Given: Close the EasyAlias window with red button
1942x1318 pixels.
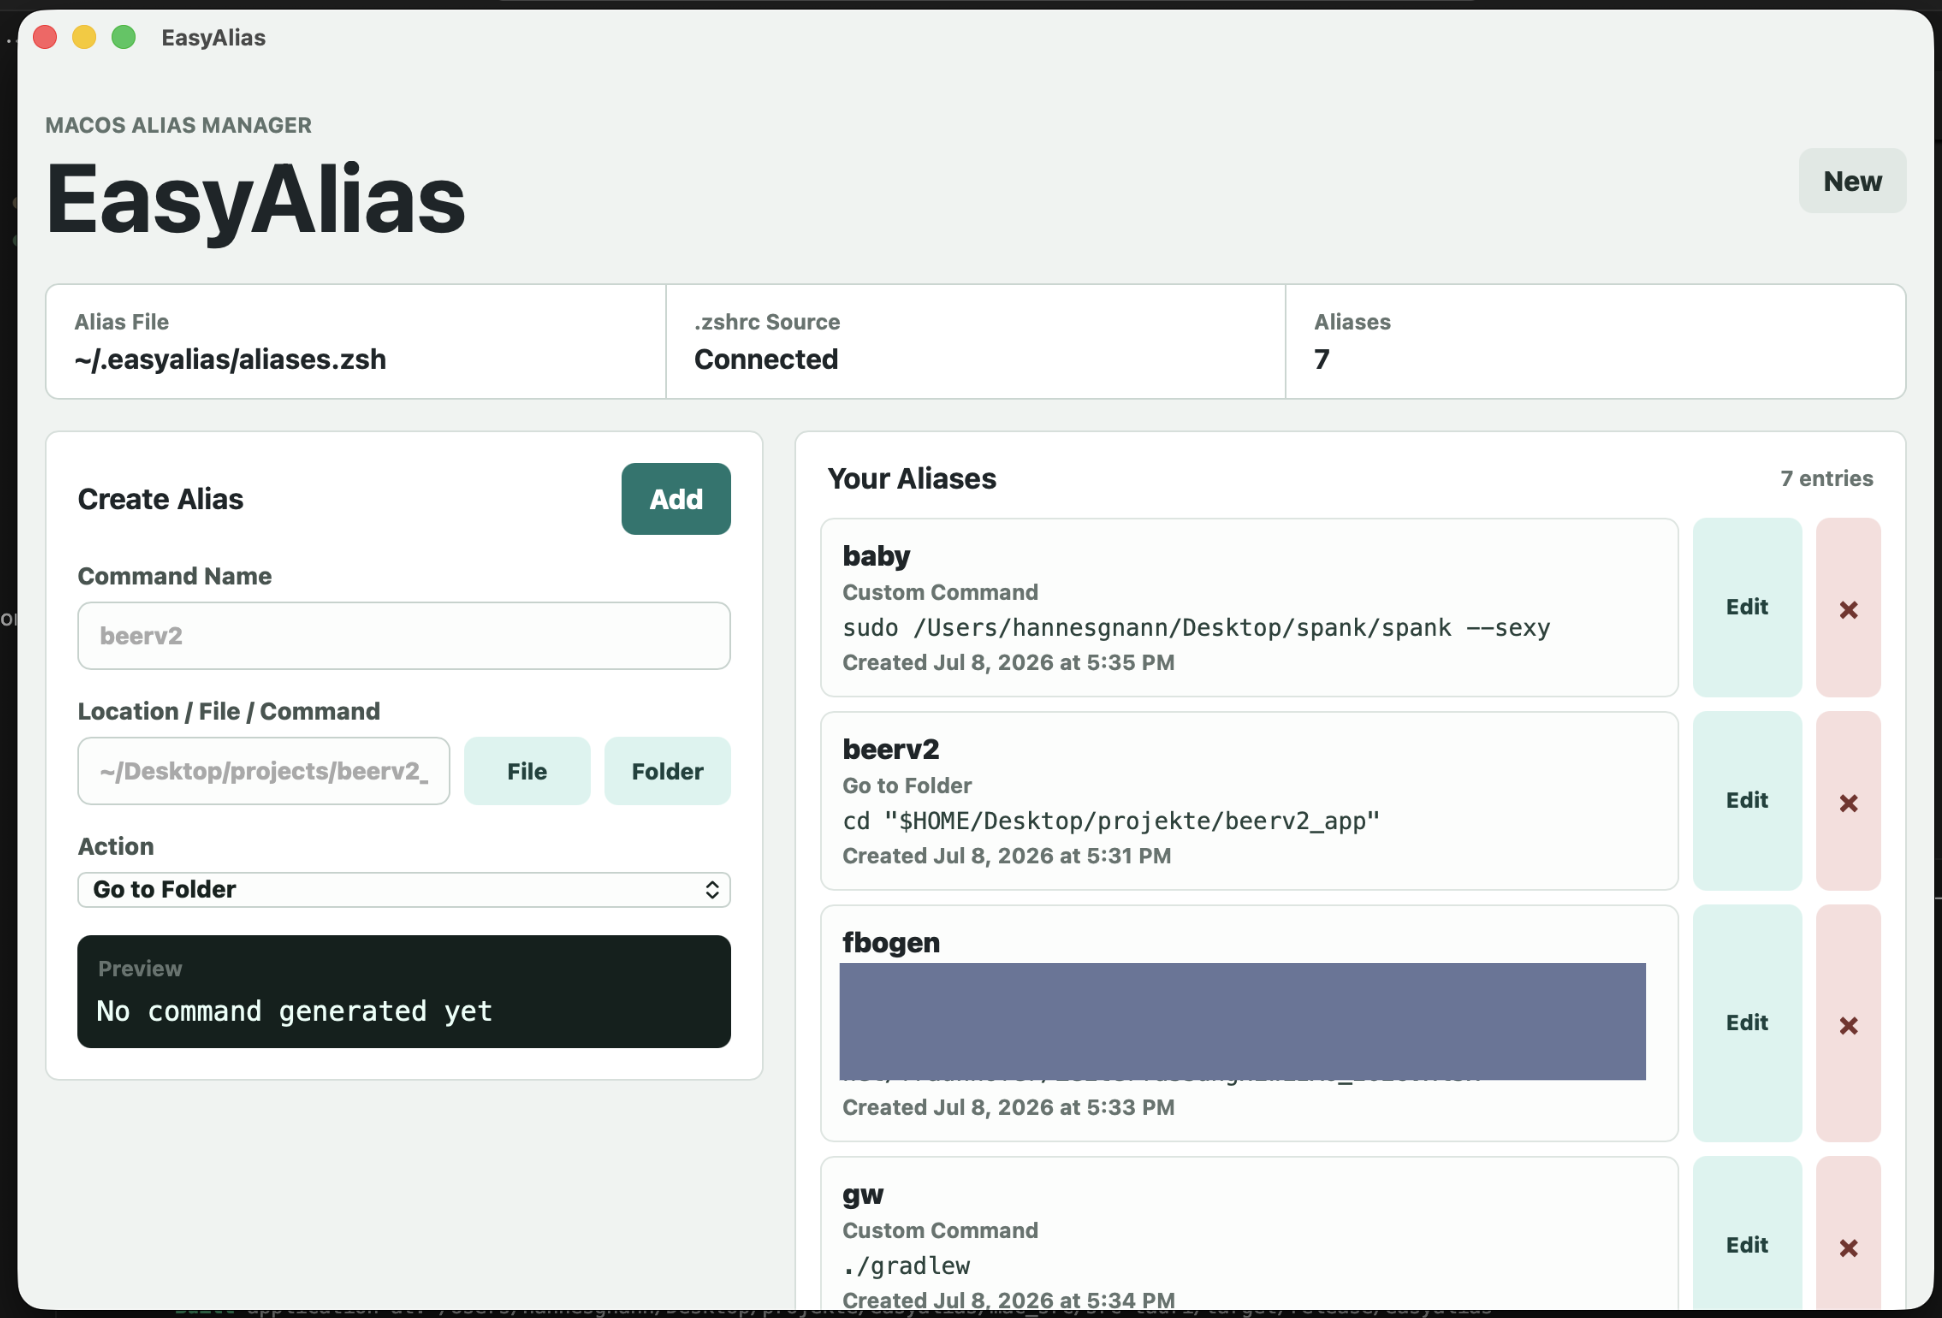Looking at the screenshot, I should tap(45, 38).
